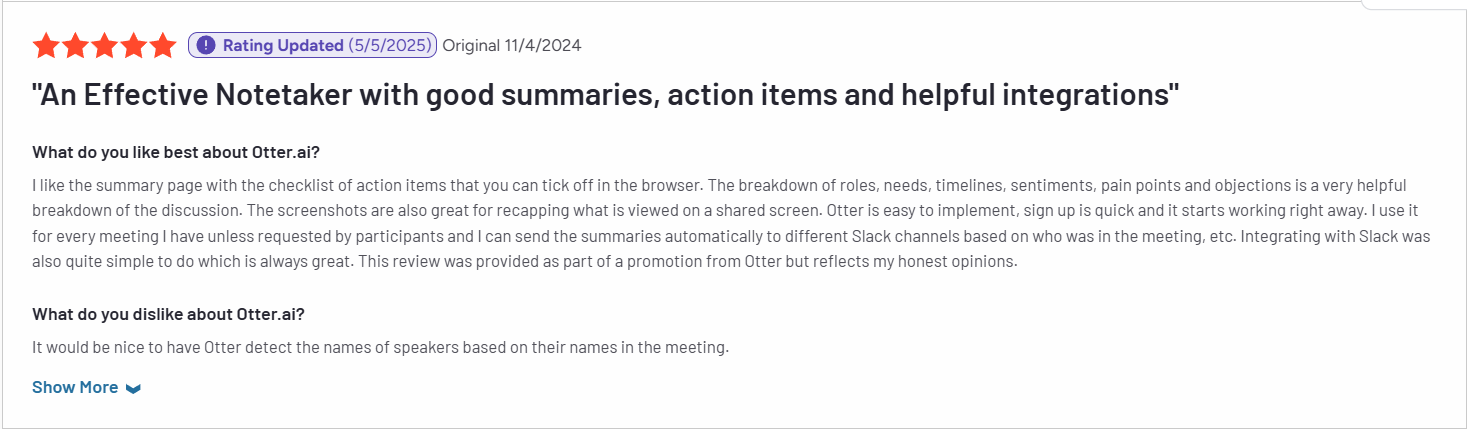
Task: Click "What do you dislike" heading
Action: (168, 314)
